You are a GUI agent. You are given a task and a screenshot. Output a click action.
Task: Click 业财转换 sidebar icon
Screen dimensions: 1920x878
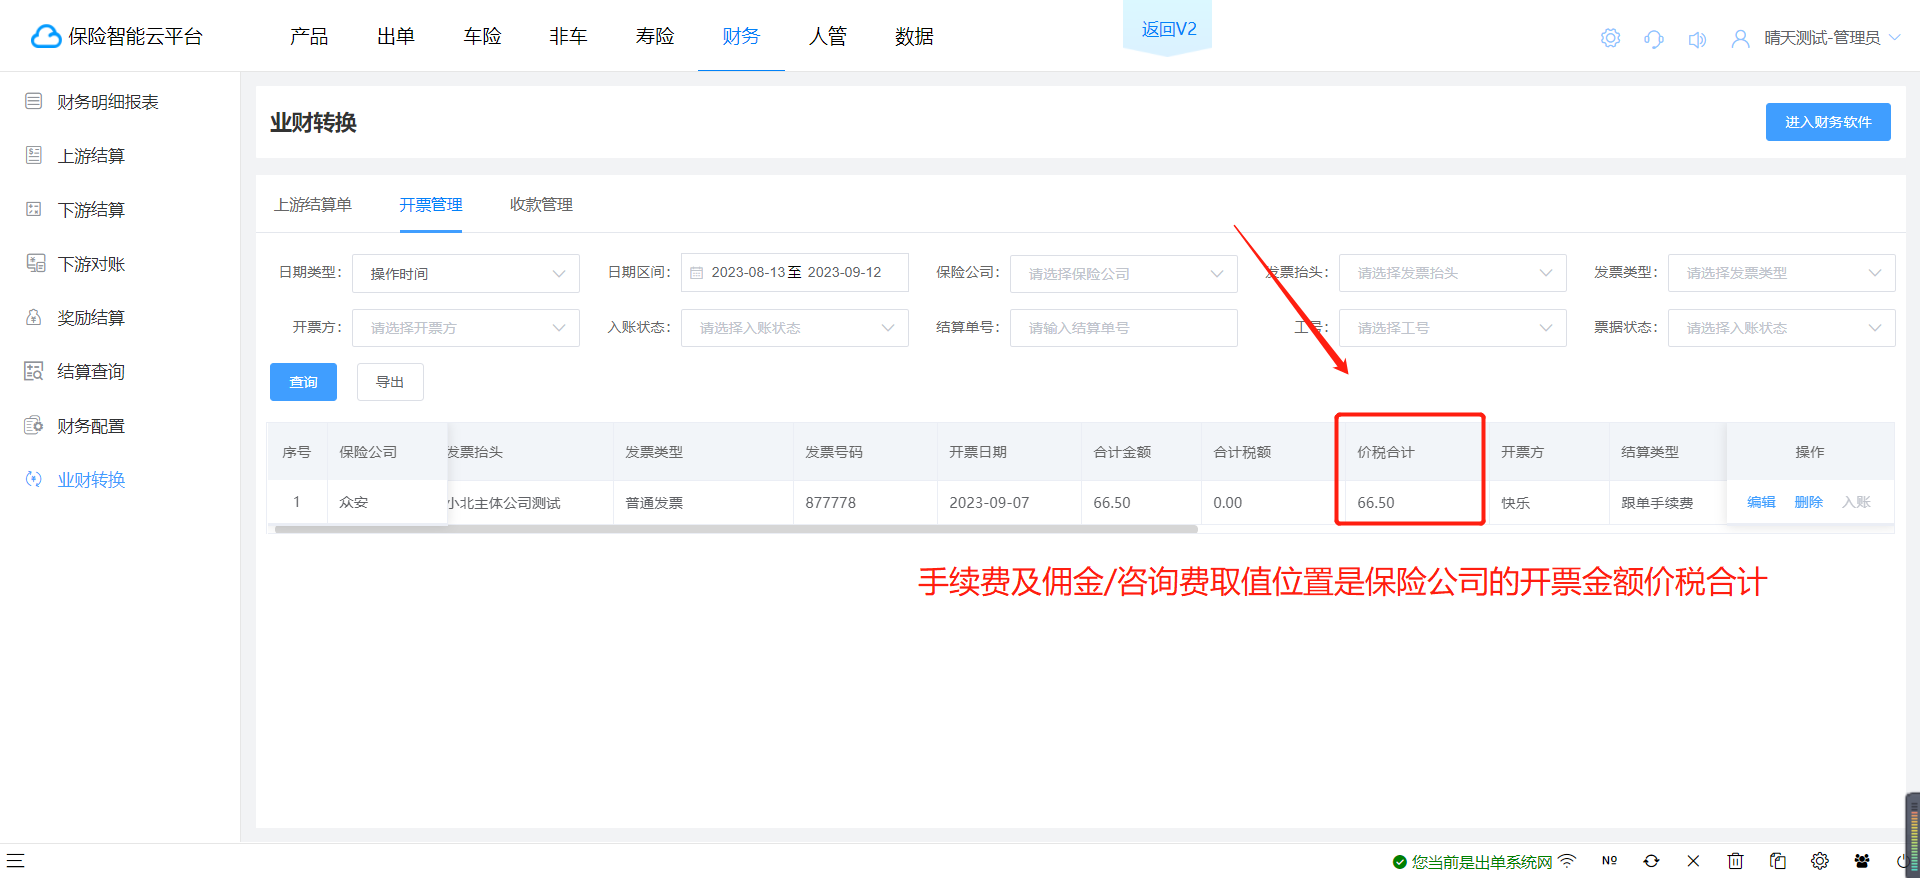pyautogui.click(x=34, y=479)
